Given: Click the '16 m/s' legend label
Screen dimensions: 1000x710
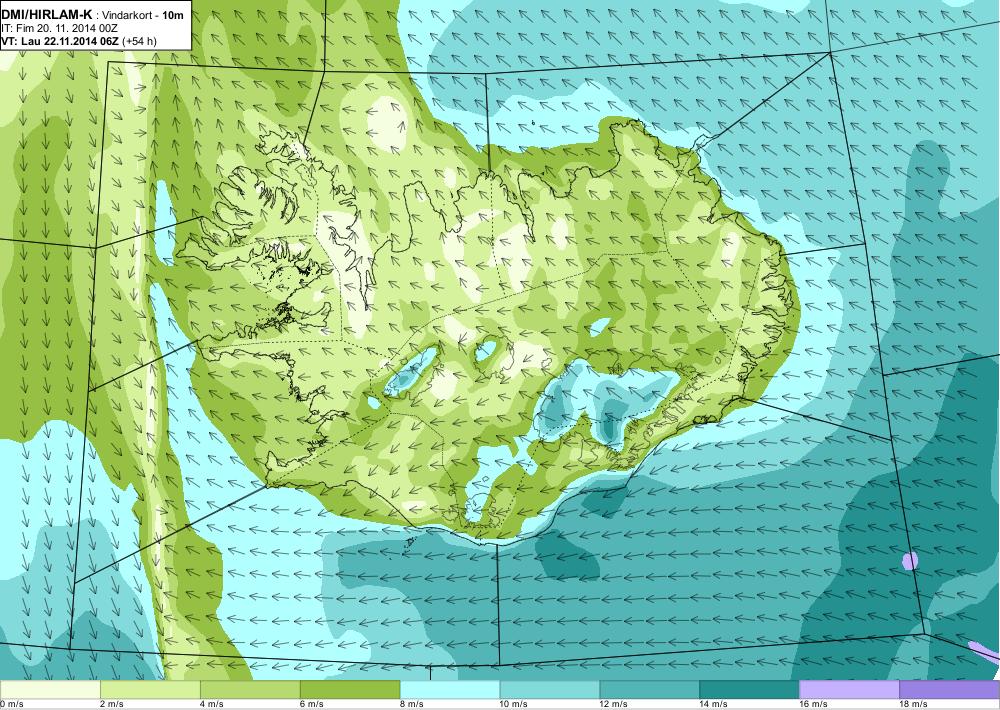Looking at the screenshot, I should (814, 704).
